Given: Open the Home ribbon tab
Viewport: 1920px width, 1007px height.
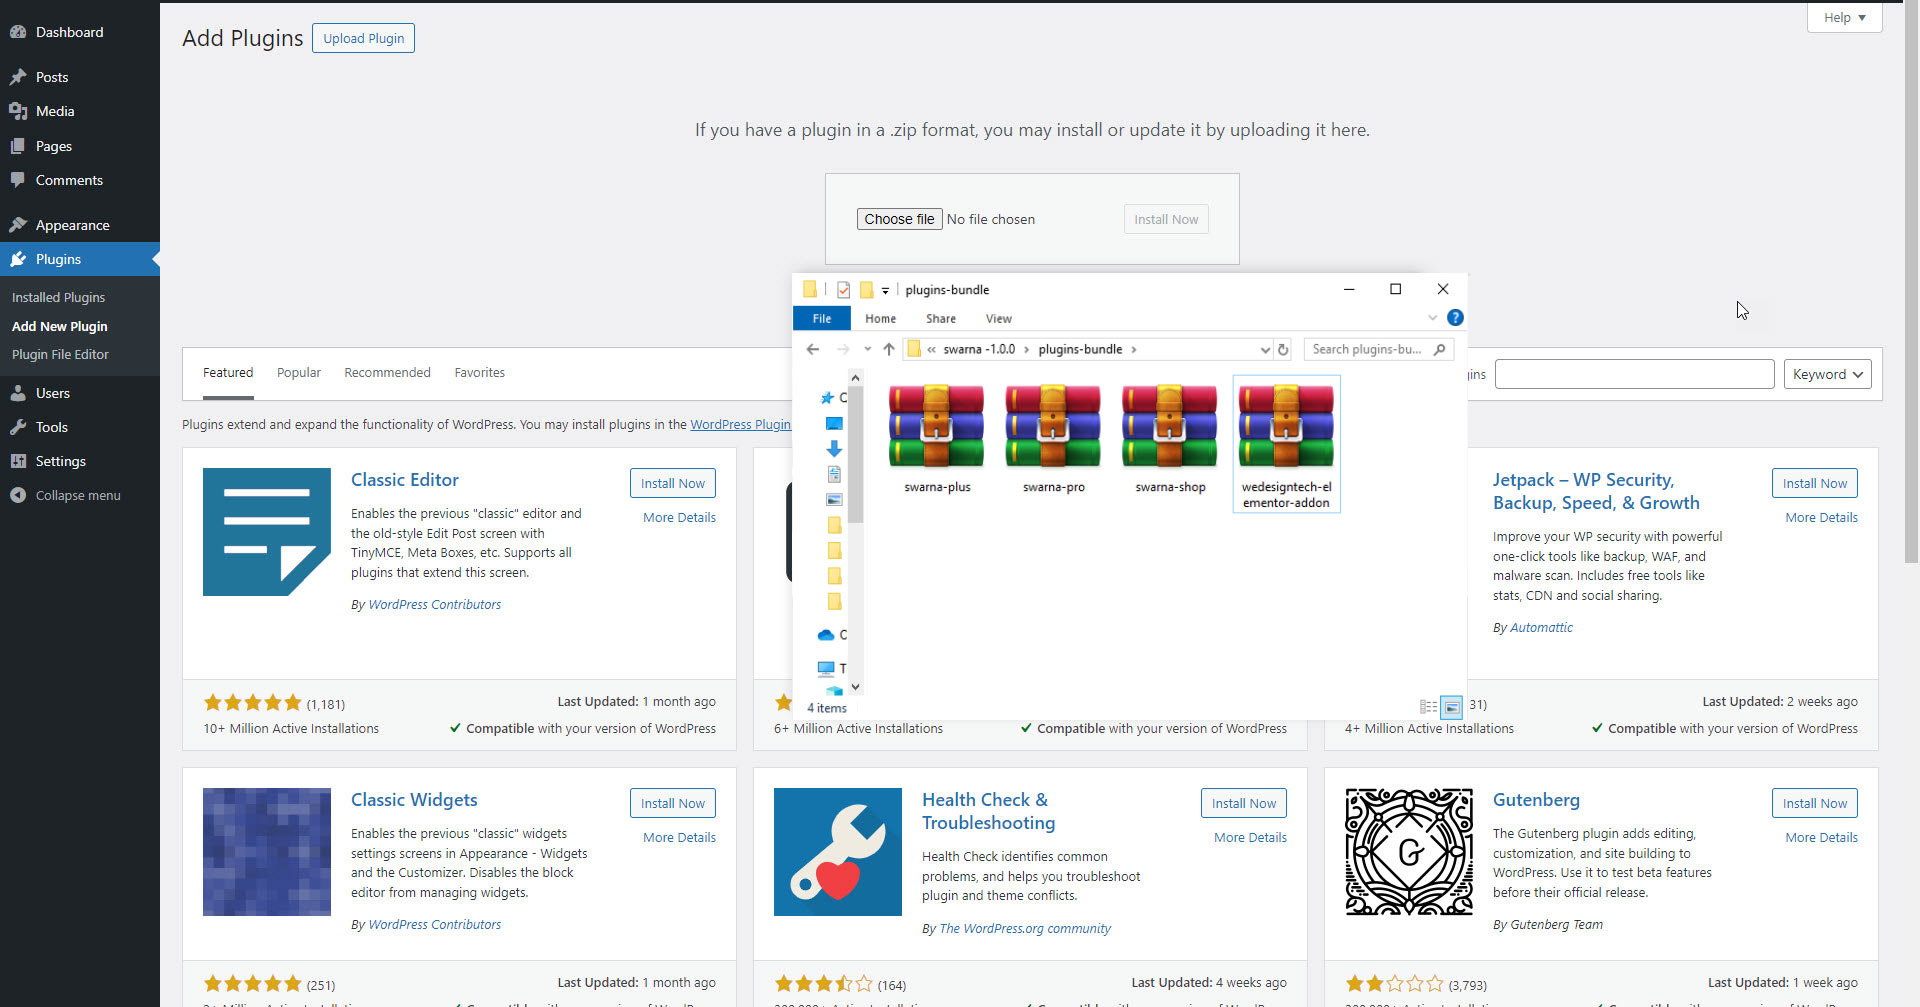Looking at the screenshot, I should click(x=881, y=318).
